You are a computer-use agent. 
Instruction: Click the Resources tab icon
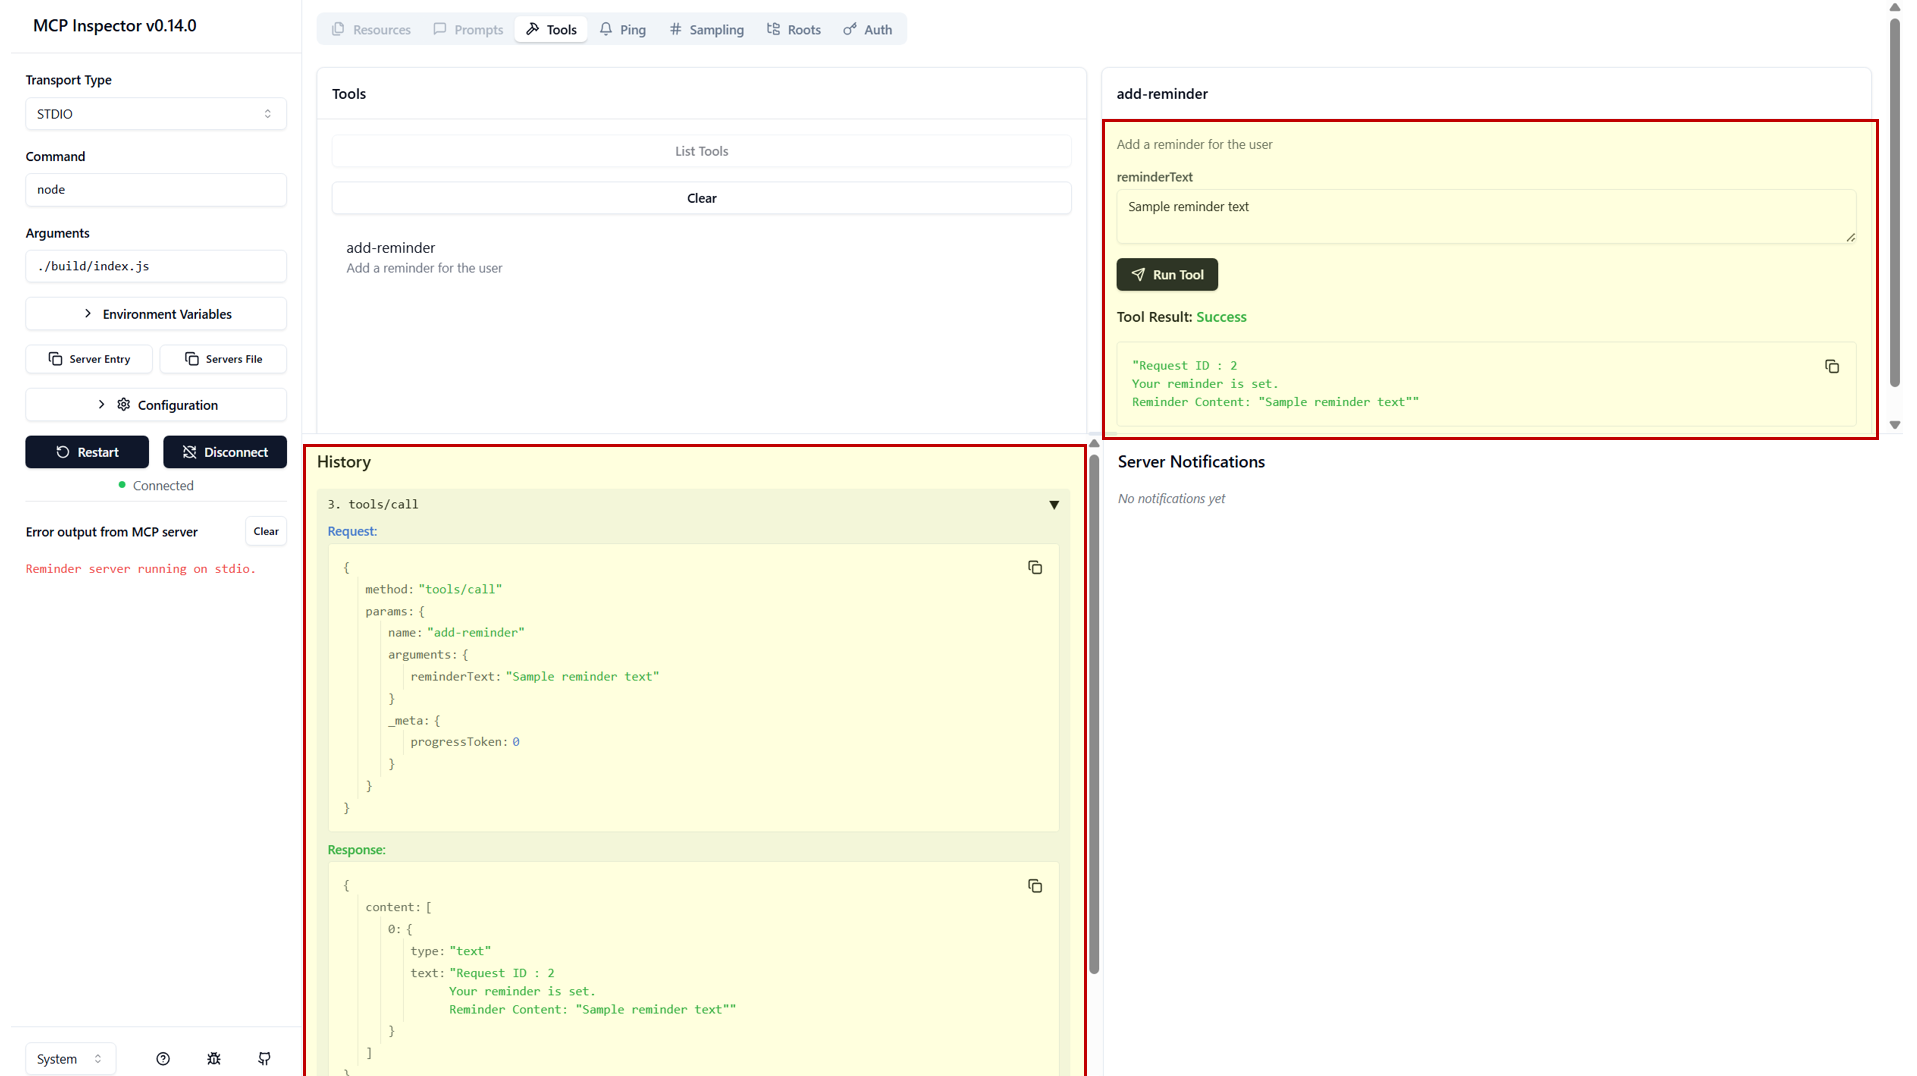(x=338, y=30)
